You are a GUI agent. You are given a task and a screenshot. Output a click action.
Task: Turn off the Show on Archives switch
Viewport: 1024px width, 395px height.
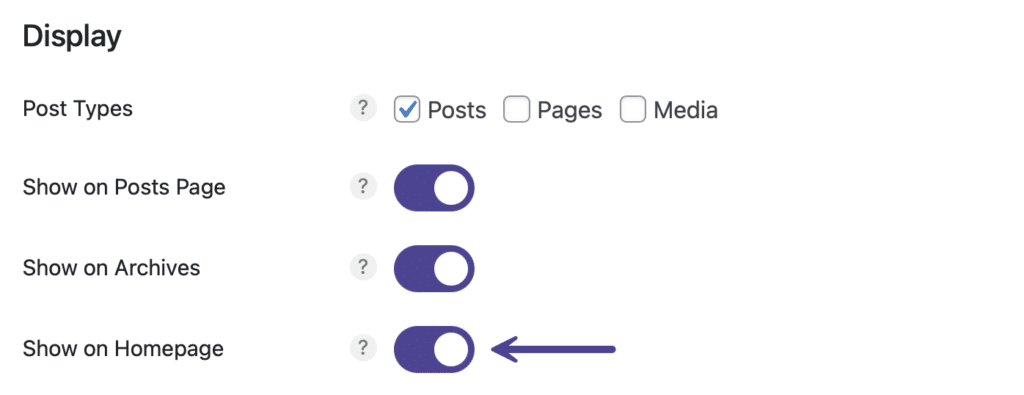pos(434,268)
